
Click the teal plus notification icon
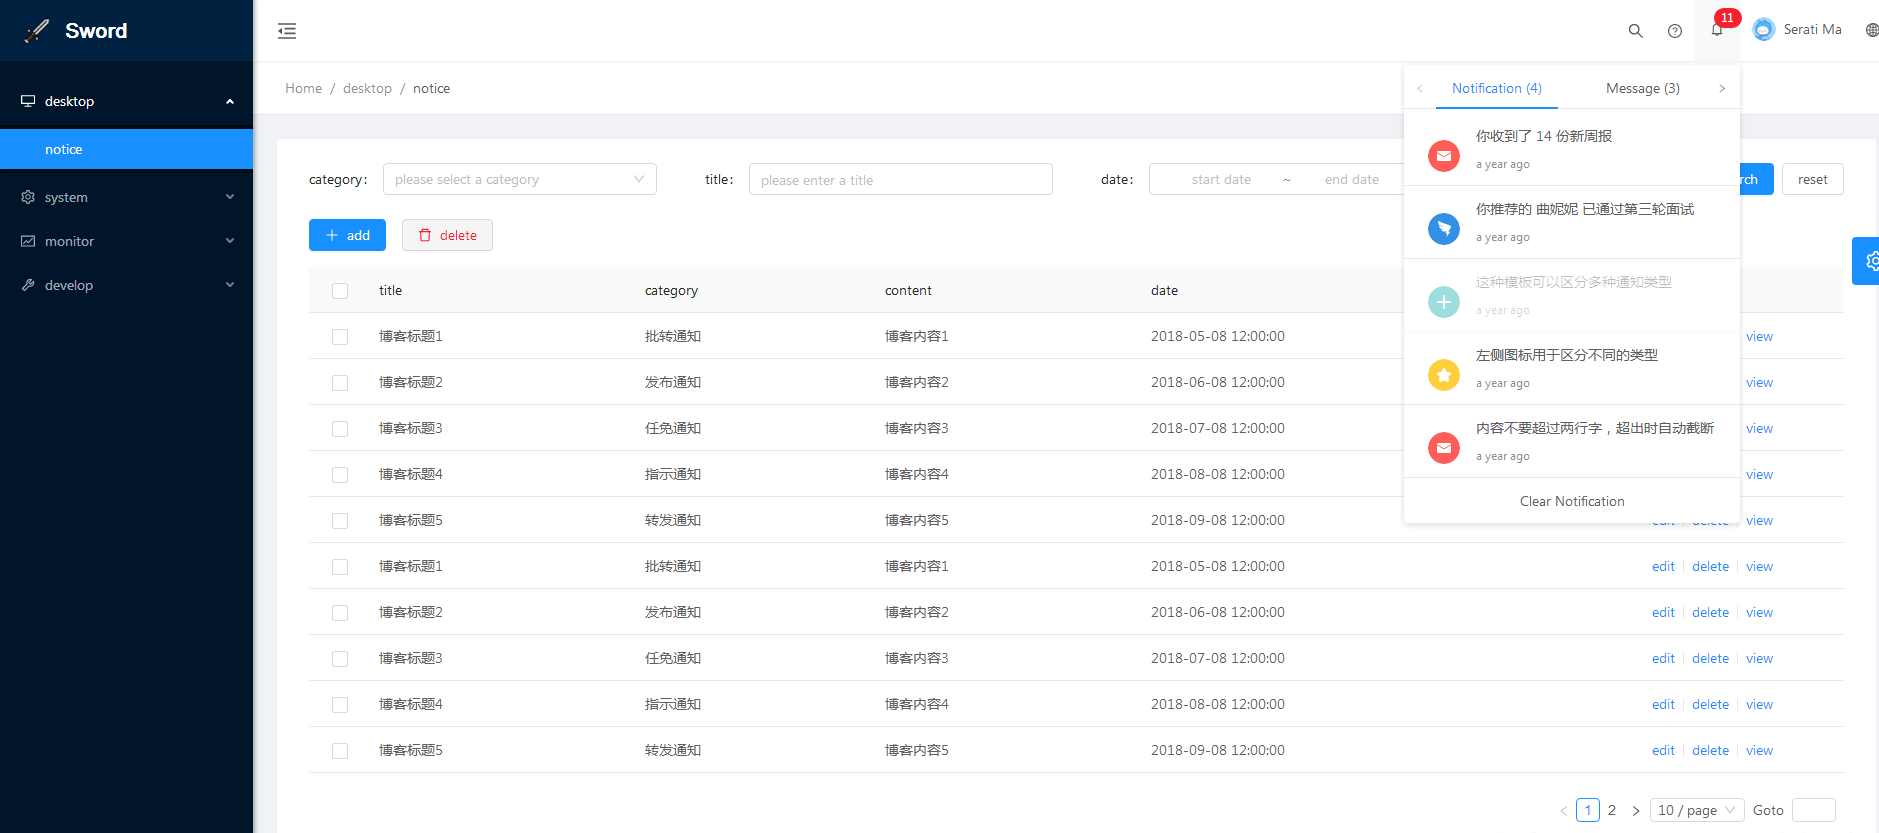click(x=1444, y=302)
